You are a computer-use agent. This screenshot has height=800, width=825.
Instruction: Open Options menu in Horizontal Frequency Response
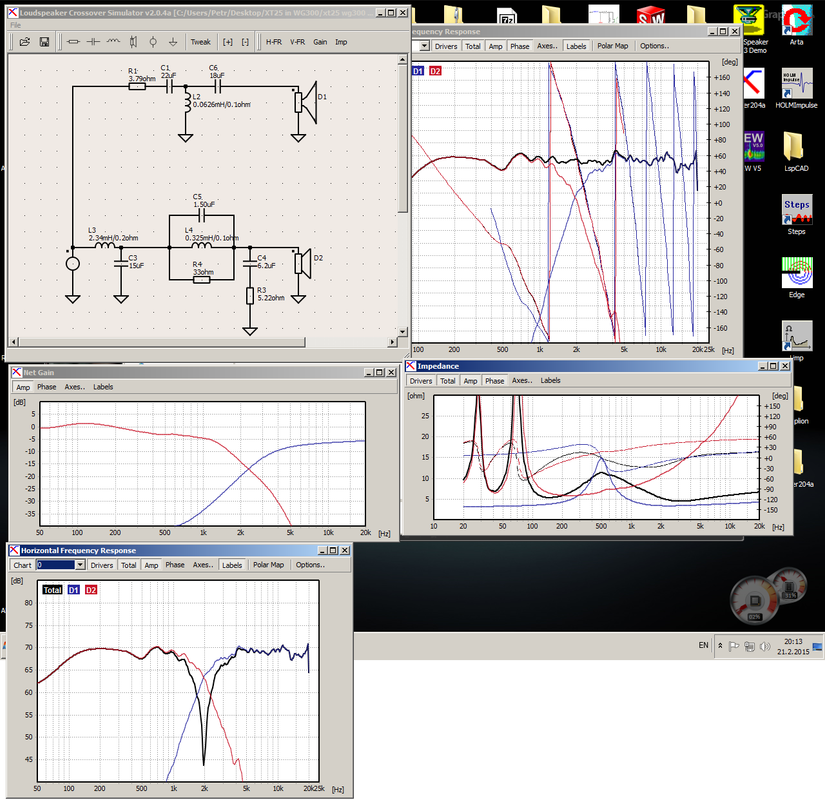pyautogui.click(x=310, y=565)
